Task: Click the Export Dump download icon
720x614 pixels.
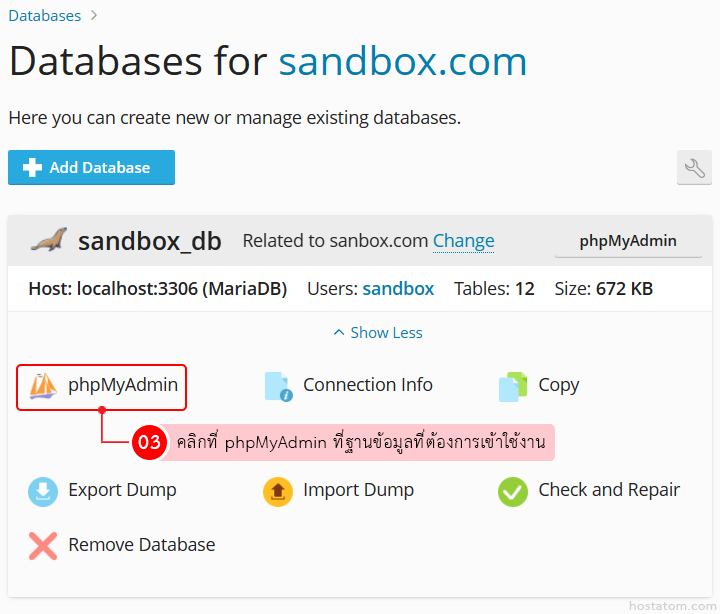Action: click(x=43, y=491)
